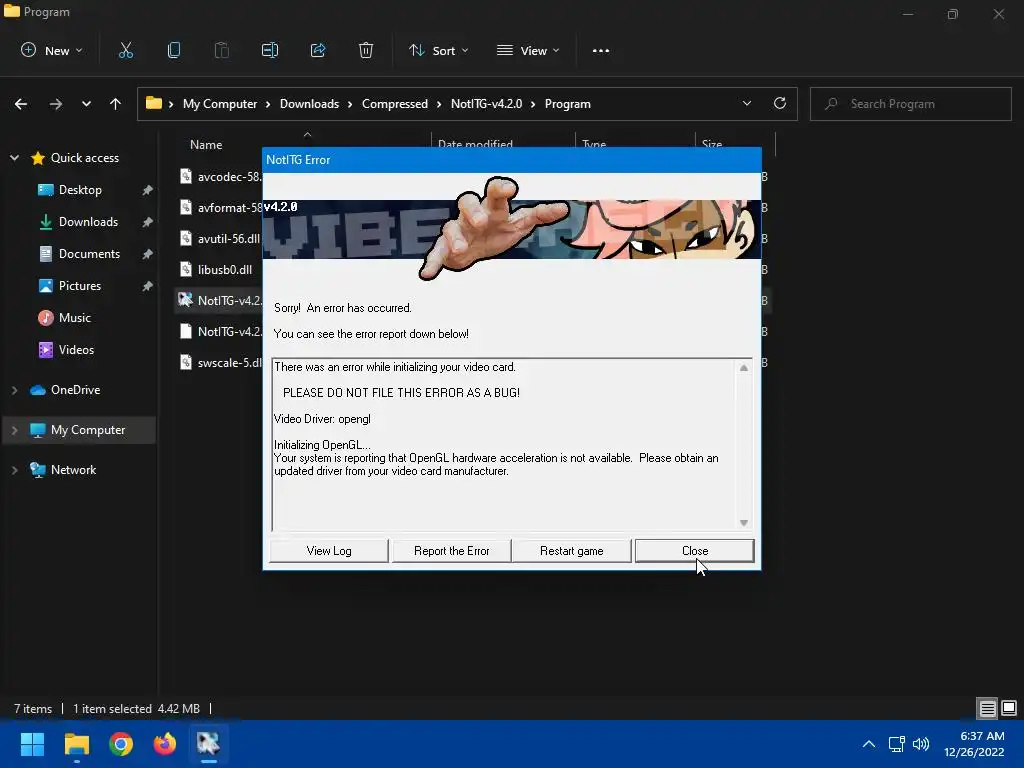
Task: Click the Copy icon in toolbar
Action: point(174,50)
